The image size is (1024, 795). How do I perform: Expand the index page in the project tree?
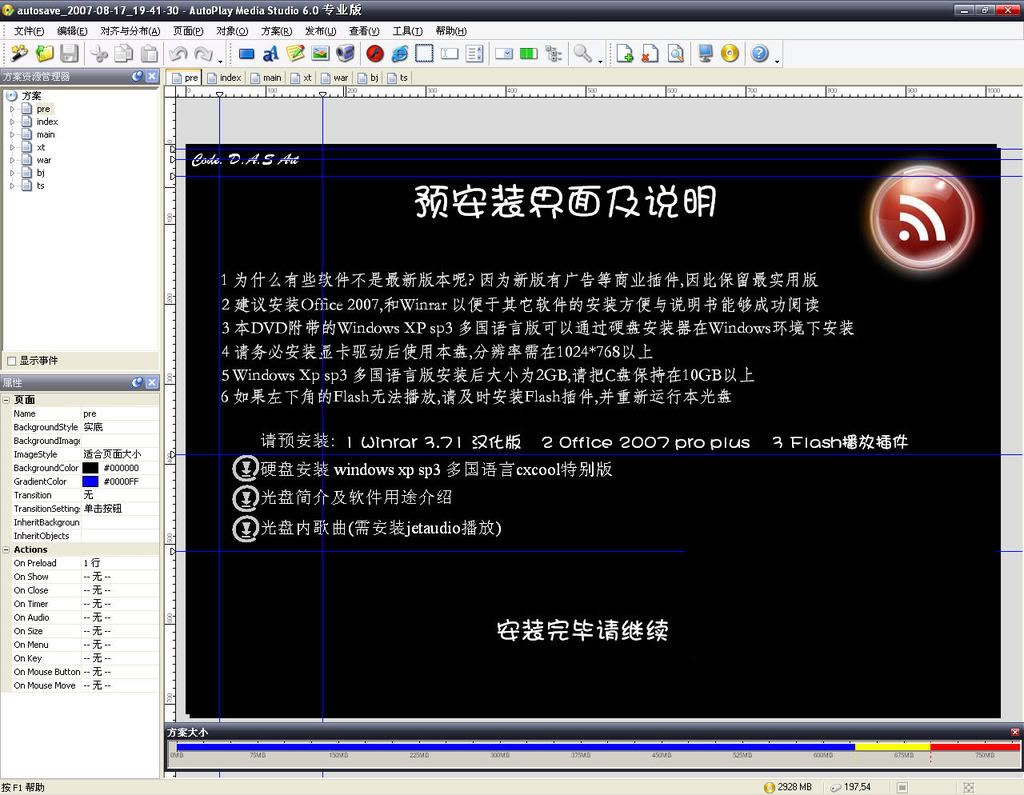click(x=12, y=122)
